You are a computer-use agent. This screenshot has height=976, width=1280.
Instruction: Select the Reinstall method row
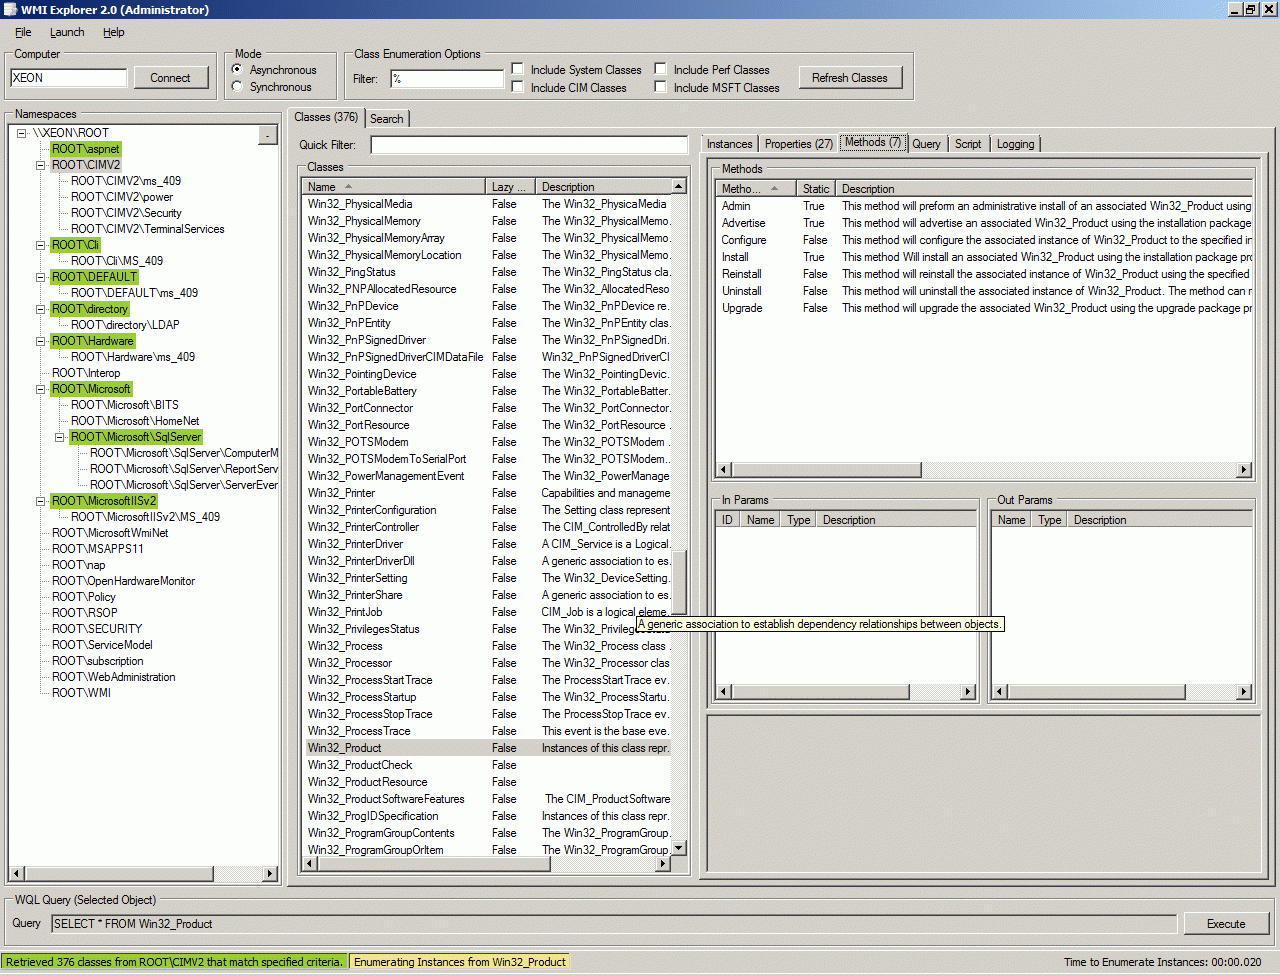[x=985, y=274]
